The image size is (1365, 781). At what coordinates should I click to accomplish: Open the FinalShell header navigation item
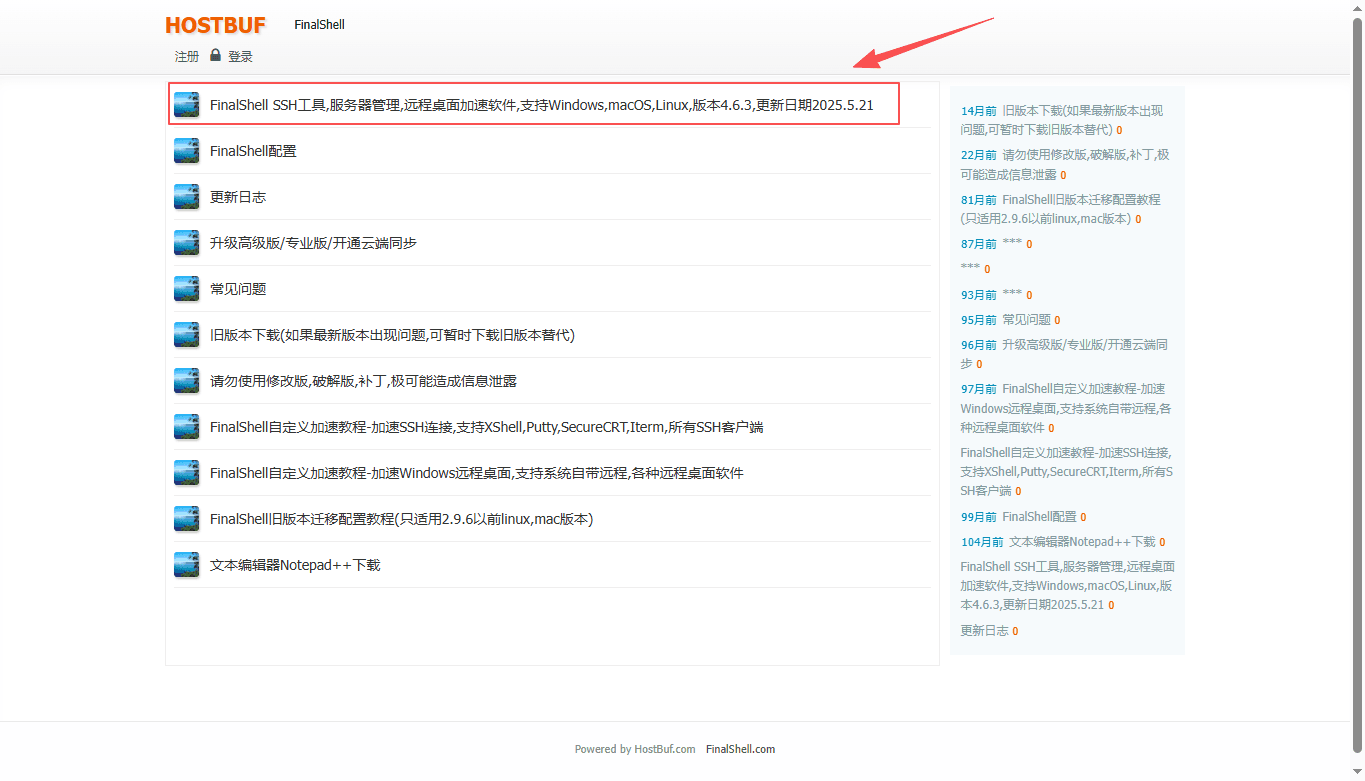(x=319, y=25)
